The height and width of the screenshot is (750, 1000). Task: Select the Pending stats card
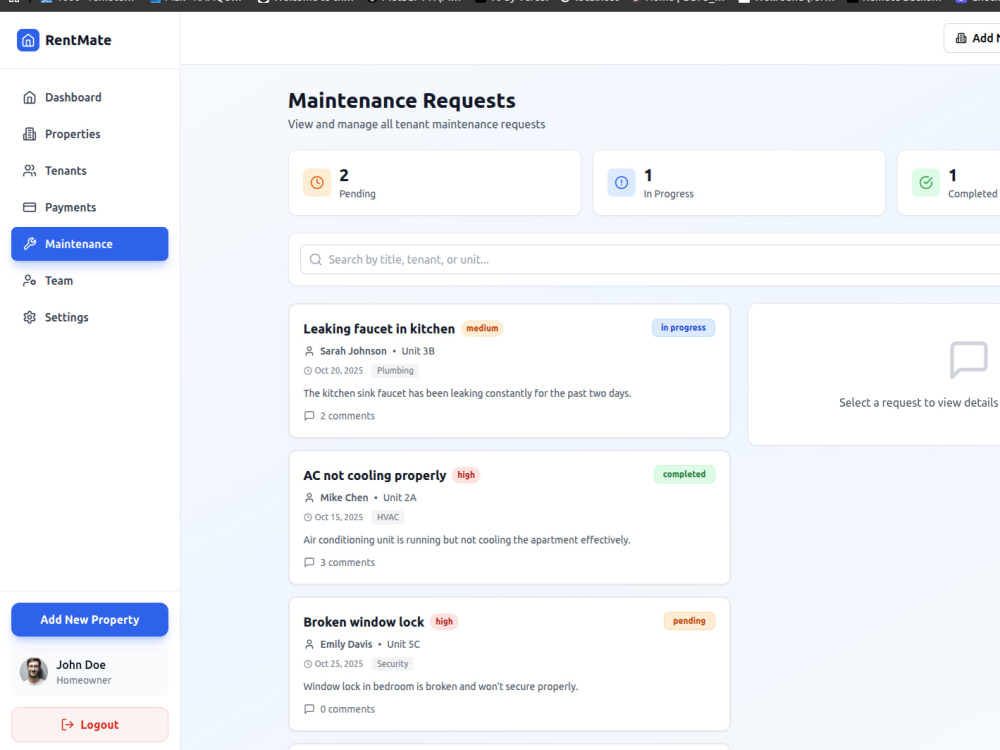pyautogui.click(x=435, y=182)
